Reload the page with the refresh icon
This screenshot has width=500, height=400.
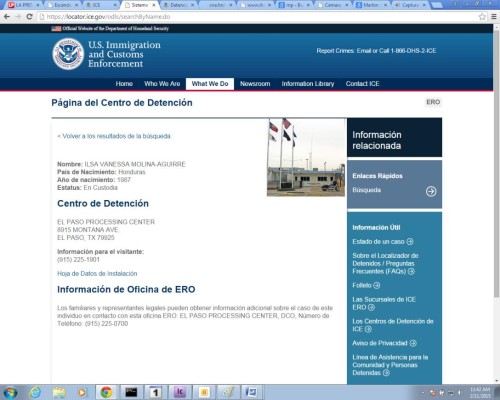(29, 16)
